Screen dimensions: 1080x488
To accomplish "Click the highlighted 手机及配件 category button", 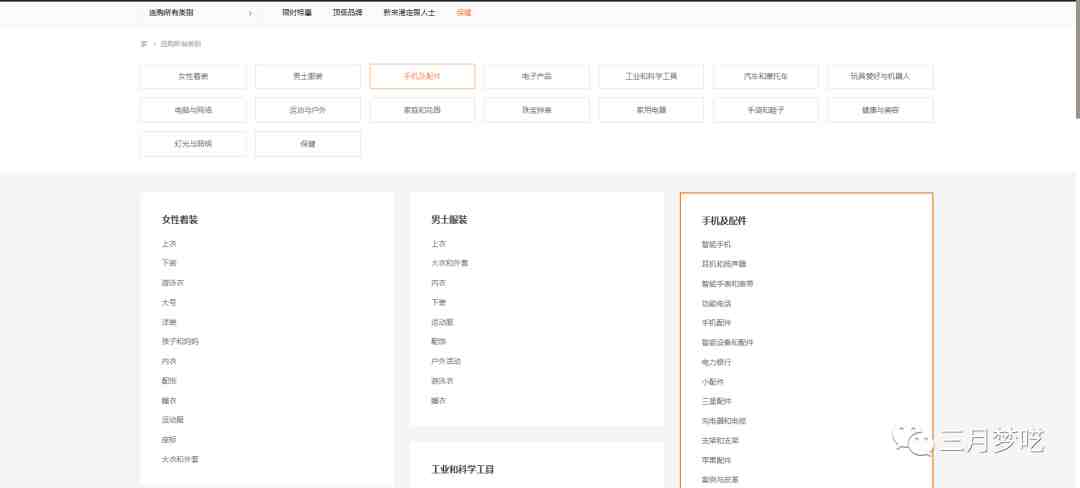I will coord(422,76).
